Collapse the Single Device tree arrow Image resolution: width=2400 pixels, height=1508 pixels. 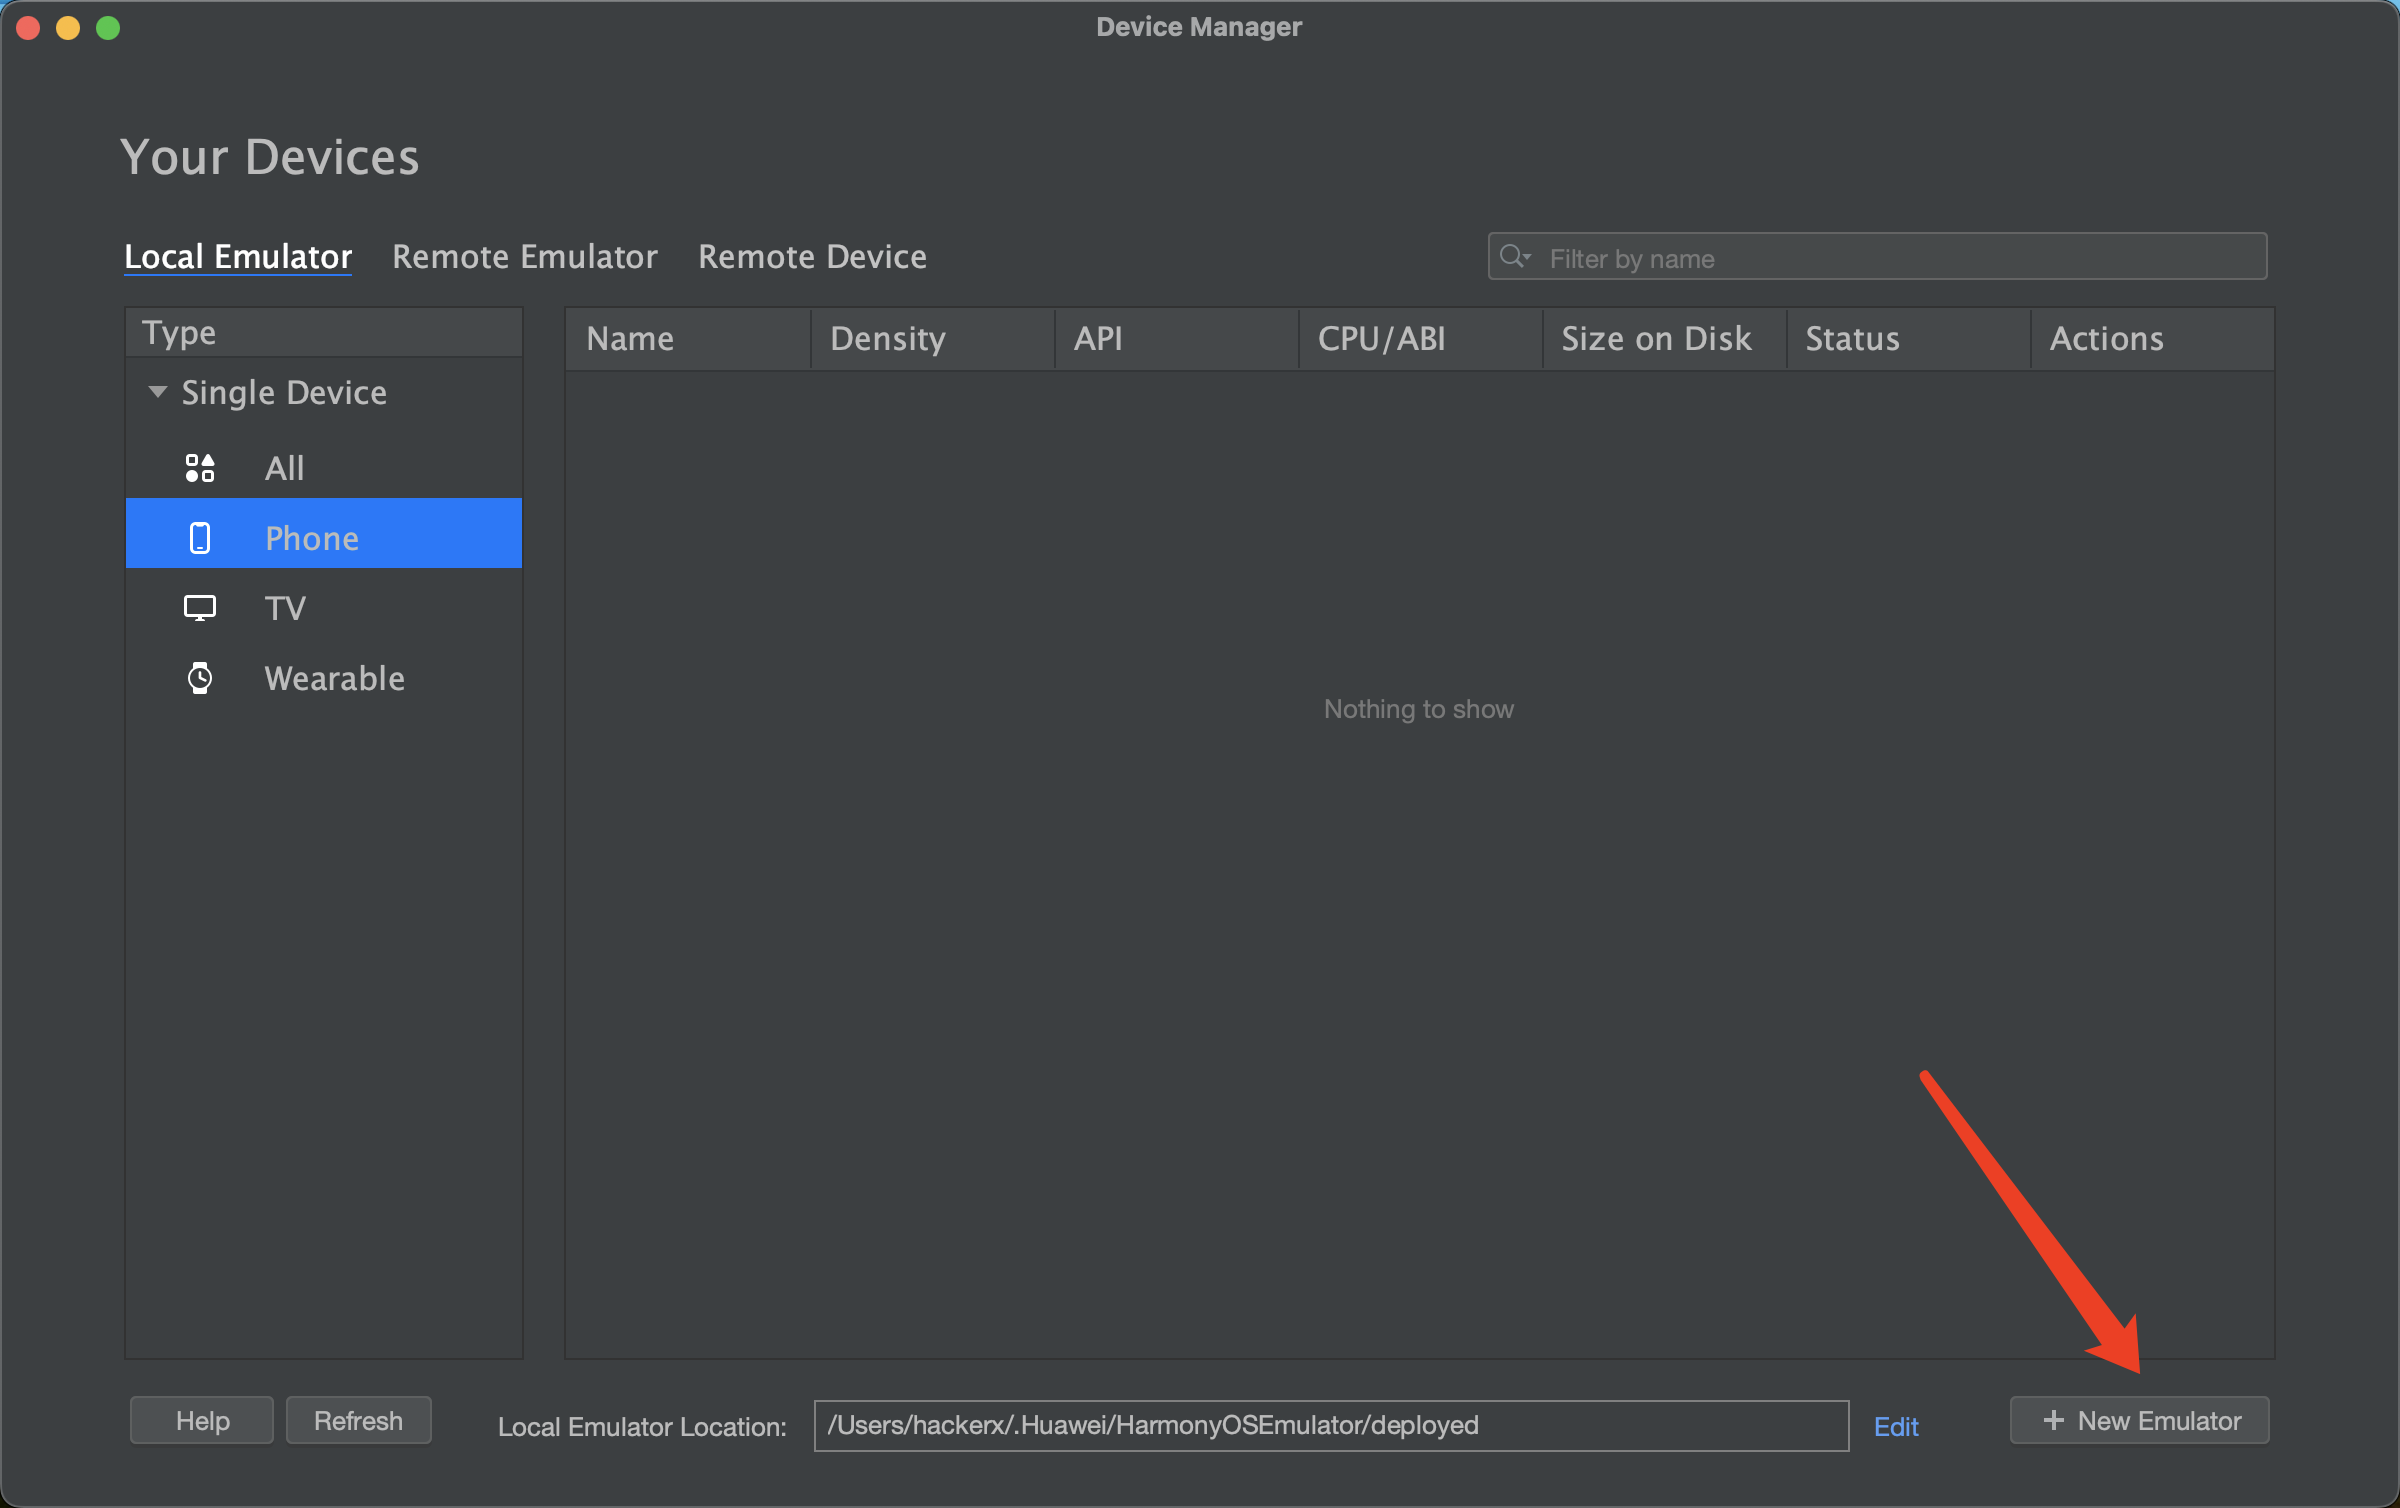click(157, 392)
